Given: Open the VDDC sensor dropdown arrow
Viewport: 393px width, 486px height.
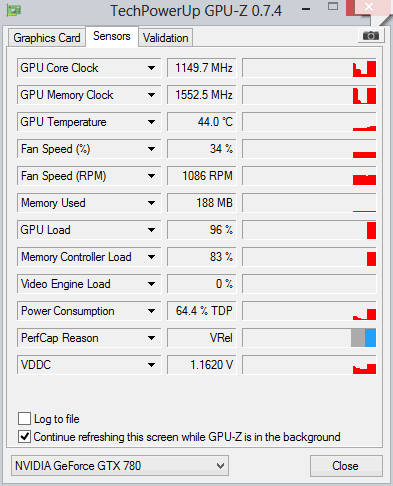Looking at the screenshot, I should tap(151, 365).
